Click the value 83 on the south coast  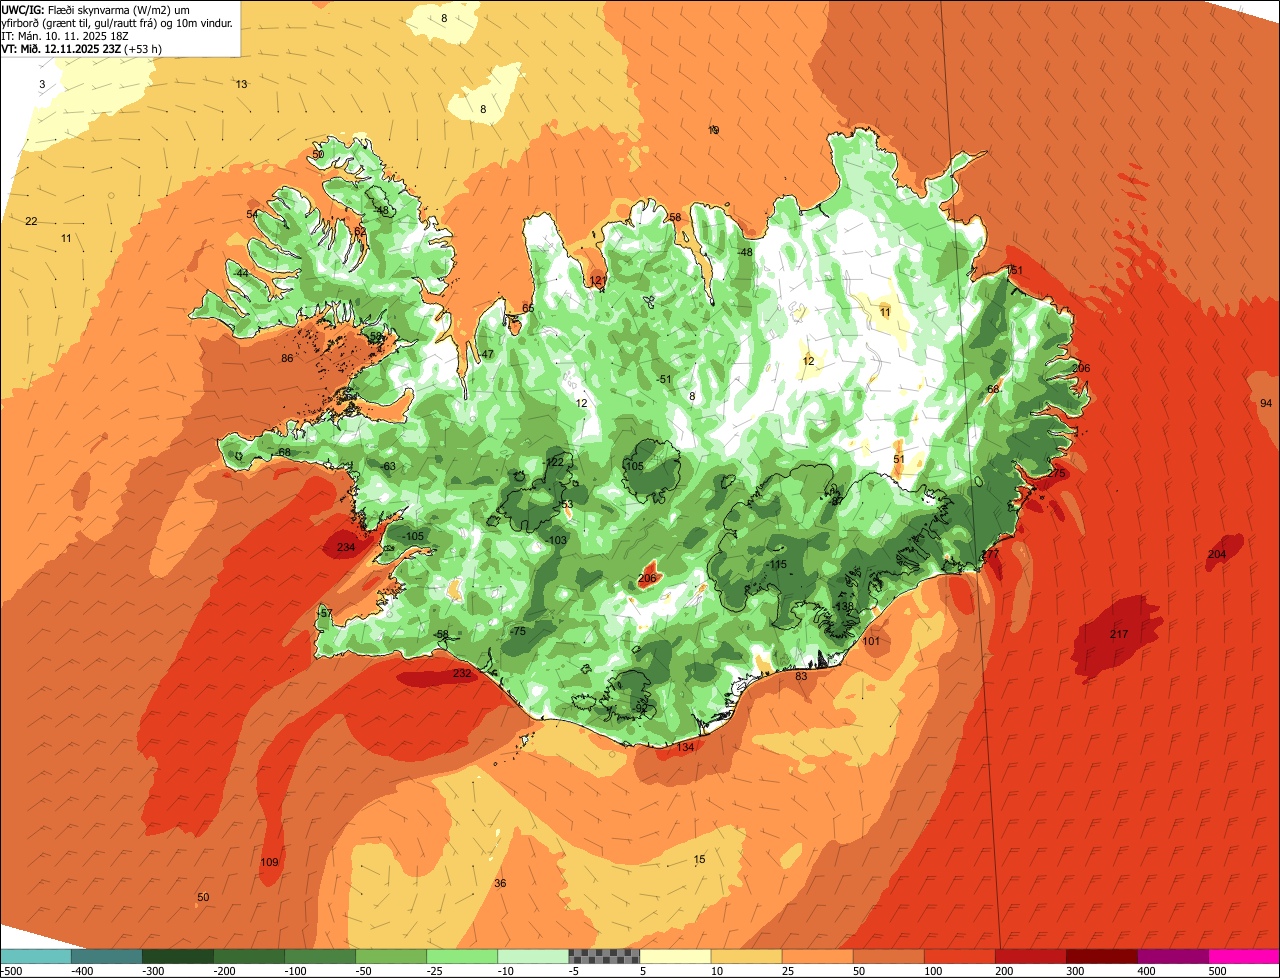point(801,677)
